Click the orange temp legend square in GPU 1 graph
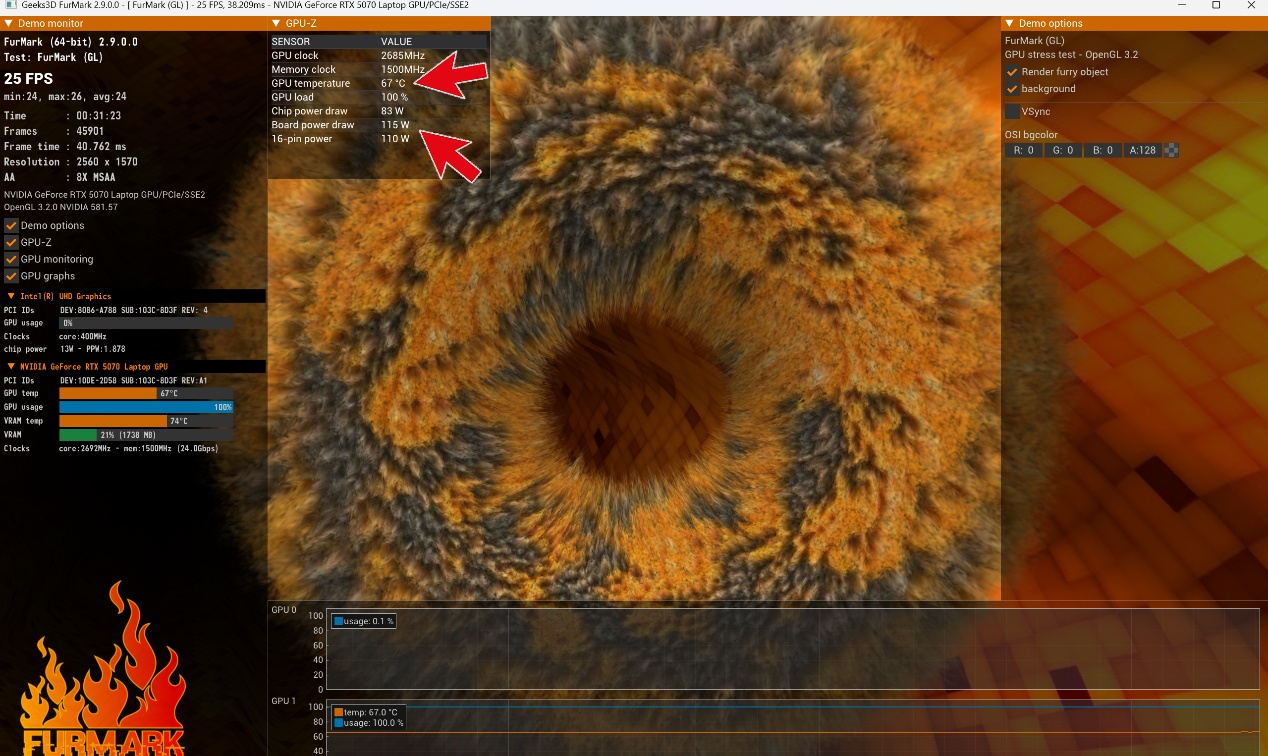 338,712
